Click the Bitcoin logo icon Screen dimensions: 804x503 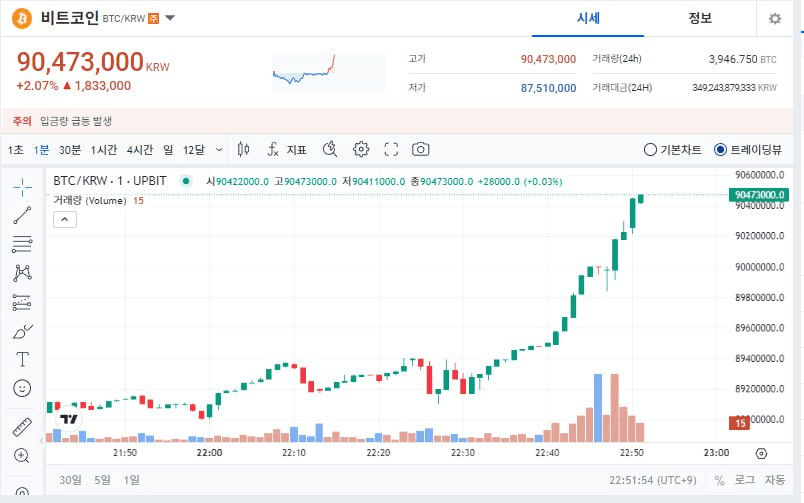tap(22, 19)
